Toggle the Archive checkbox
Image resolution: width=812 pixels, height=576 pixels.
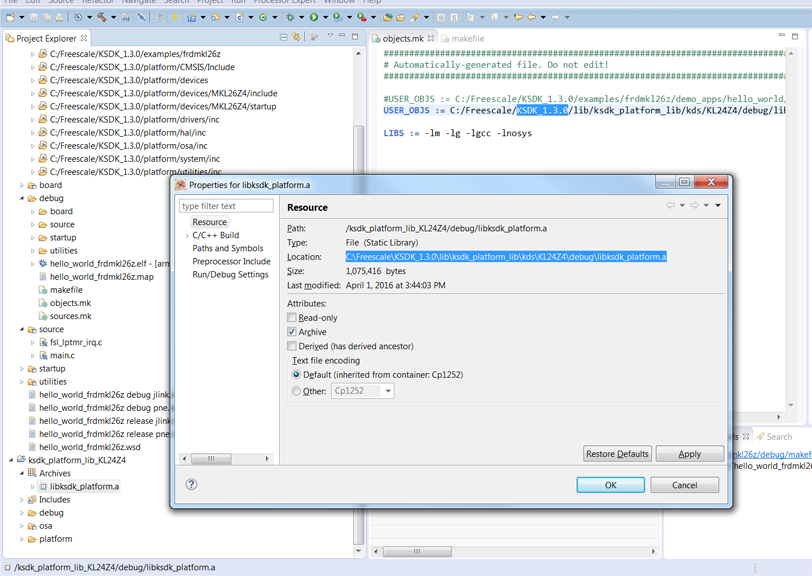tap(292, 332)
